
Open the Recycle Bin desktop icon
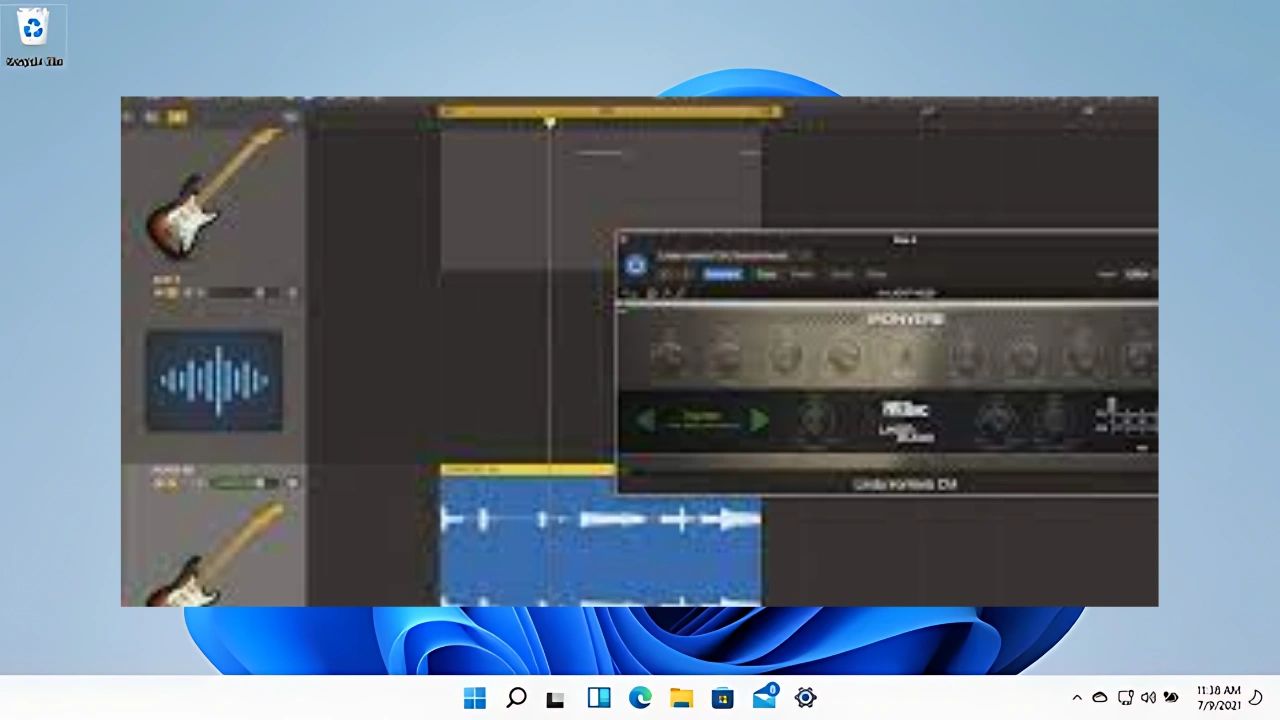pyautogui.click(x=34, y=37)
